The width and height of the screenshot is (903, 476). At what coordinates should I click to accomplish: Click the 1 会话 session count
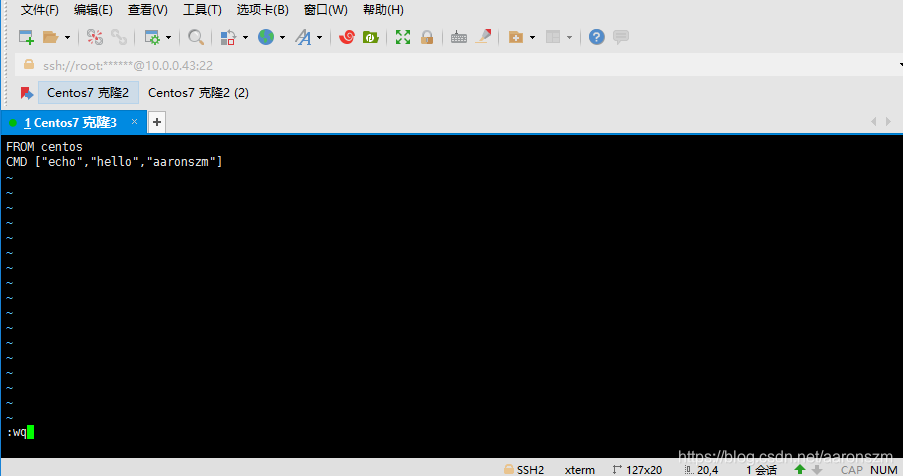[x=761, y=470]
